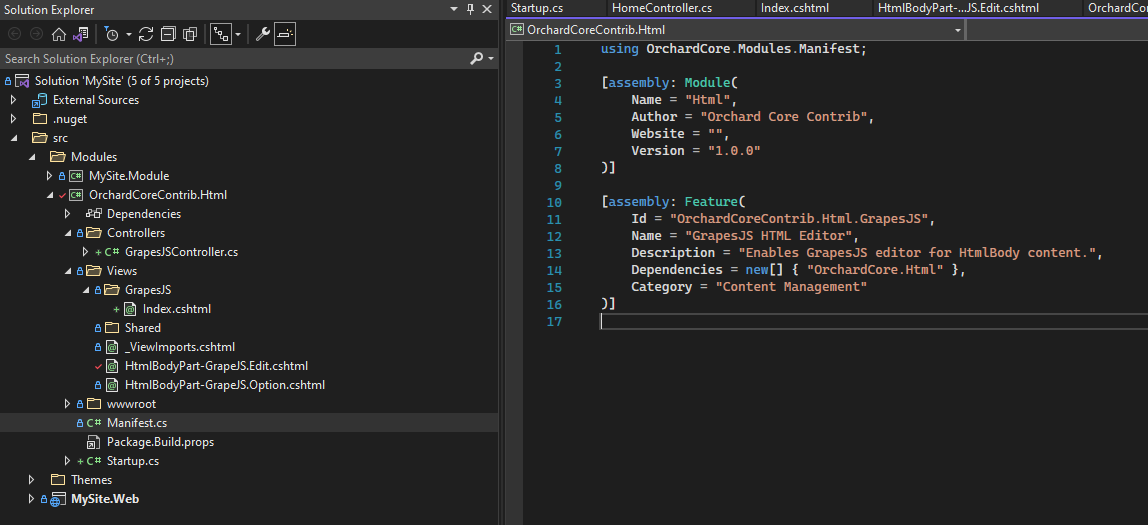Click the External Sources icon

[40, 100]
